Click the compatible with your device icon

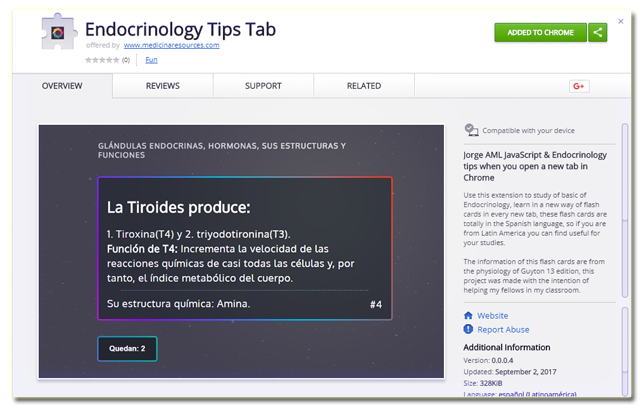(x=471, y=130)
